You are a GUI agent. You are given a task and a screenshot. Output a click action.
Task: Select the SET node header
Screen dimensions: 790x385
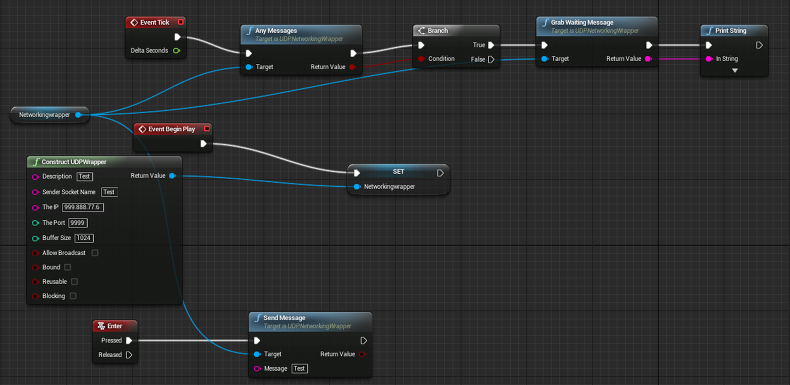click(x=399, y=172)
